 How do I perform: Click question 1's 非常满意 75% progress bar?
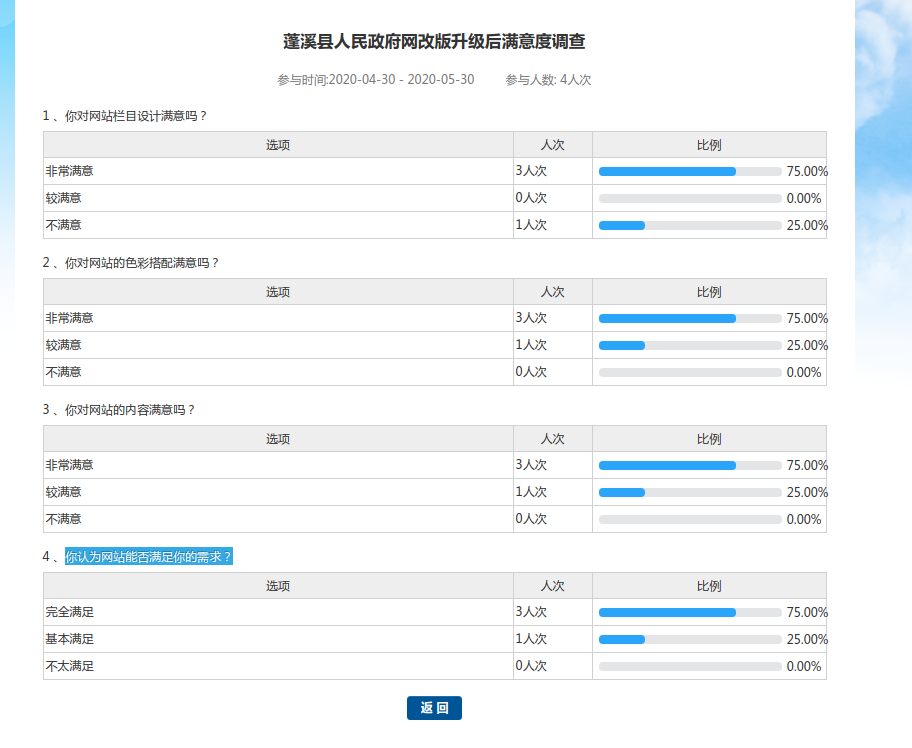(x=689, y=172)
